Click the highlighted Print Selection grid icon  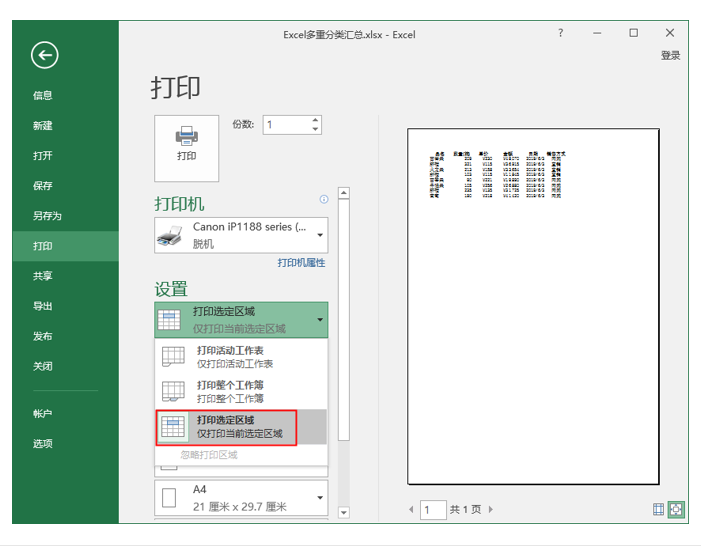[x=173, y=427]
